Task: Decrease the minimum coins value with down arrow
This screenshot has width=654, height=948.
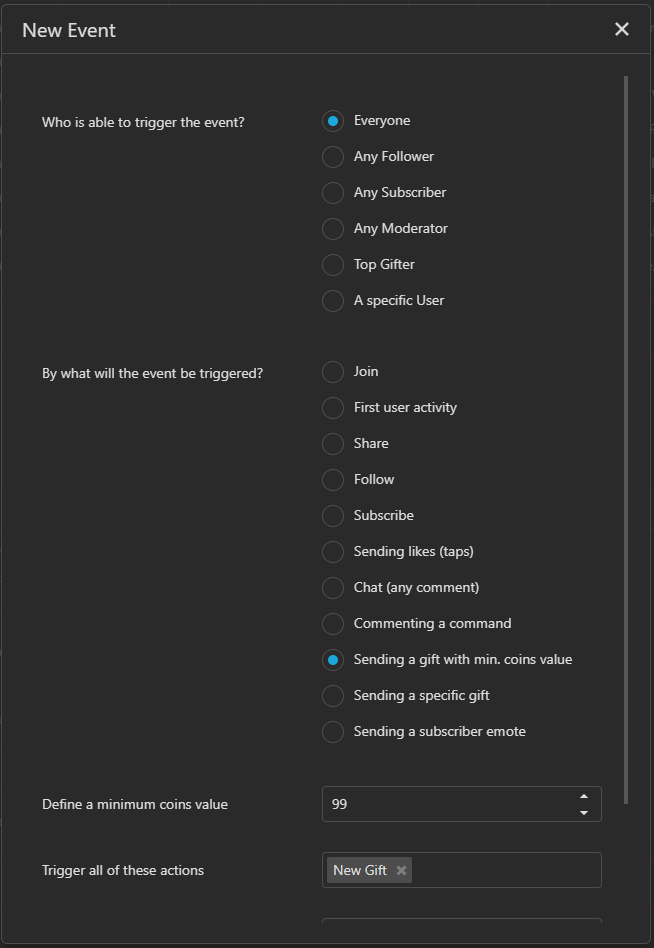Action: coord(584,812)
